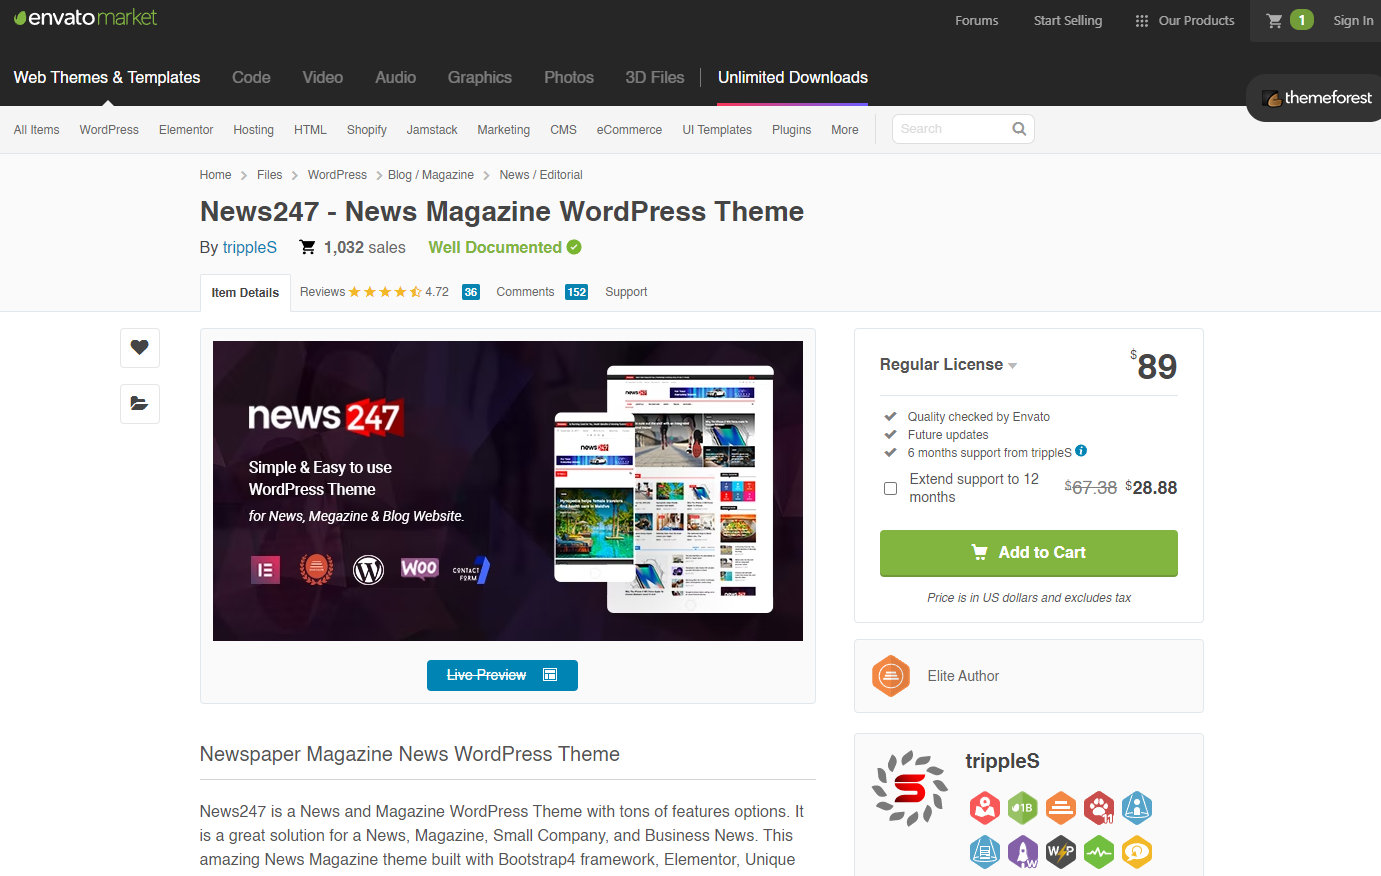This screenshot has height=876, width=1381.
Task: Open the trippleS author link under title
Action: 250,247
